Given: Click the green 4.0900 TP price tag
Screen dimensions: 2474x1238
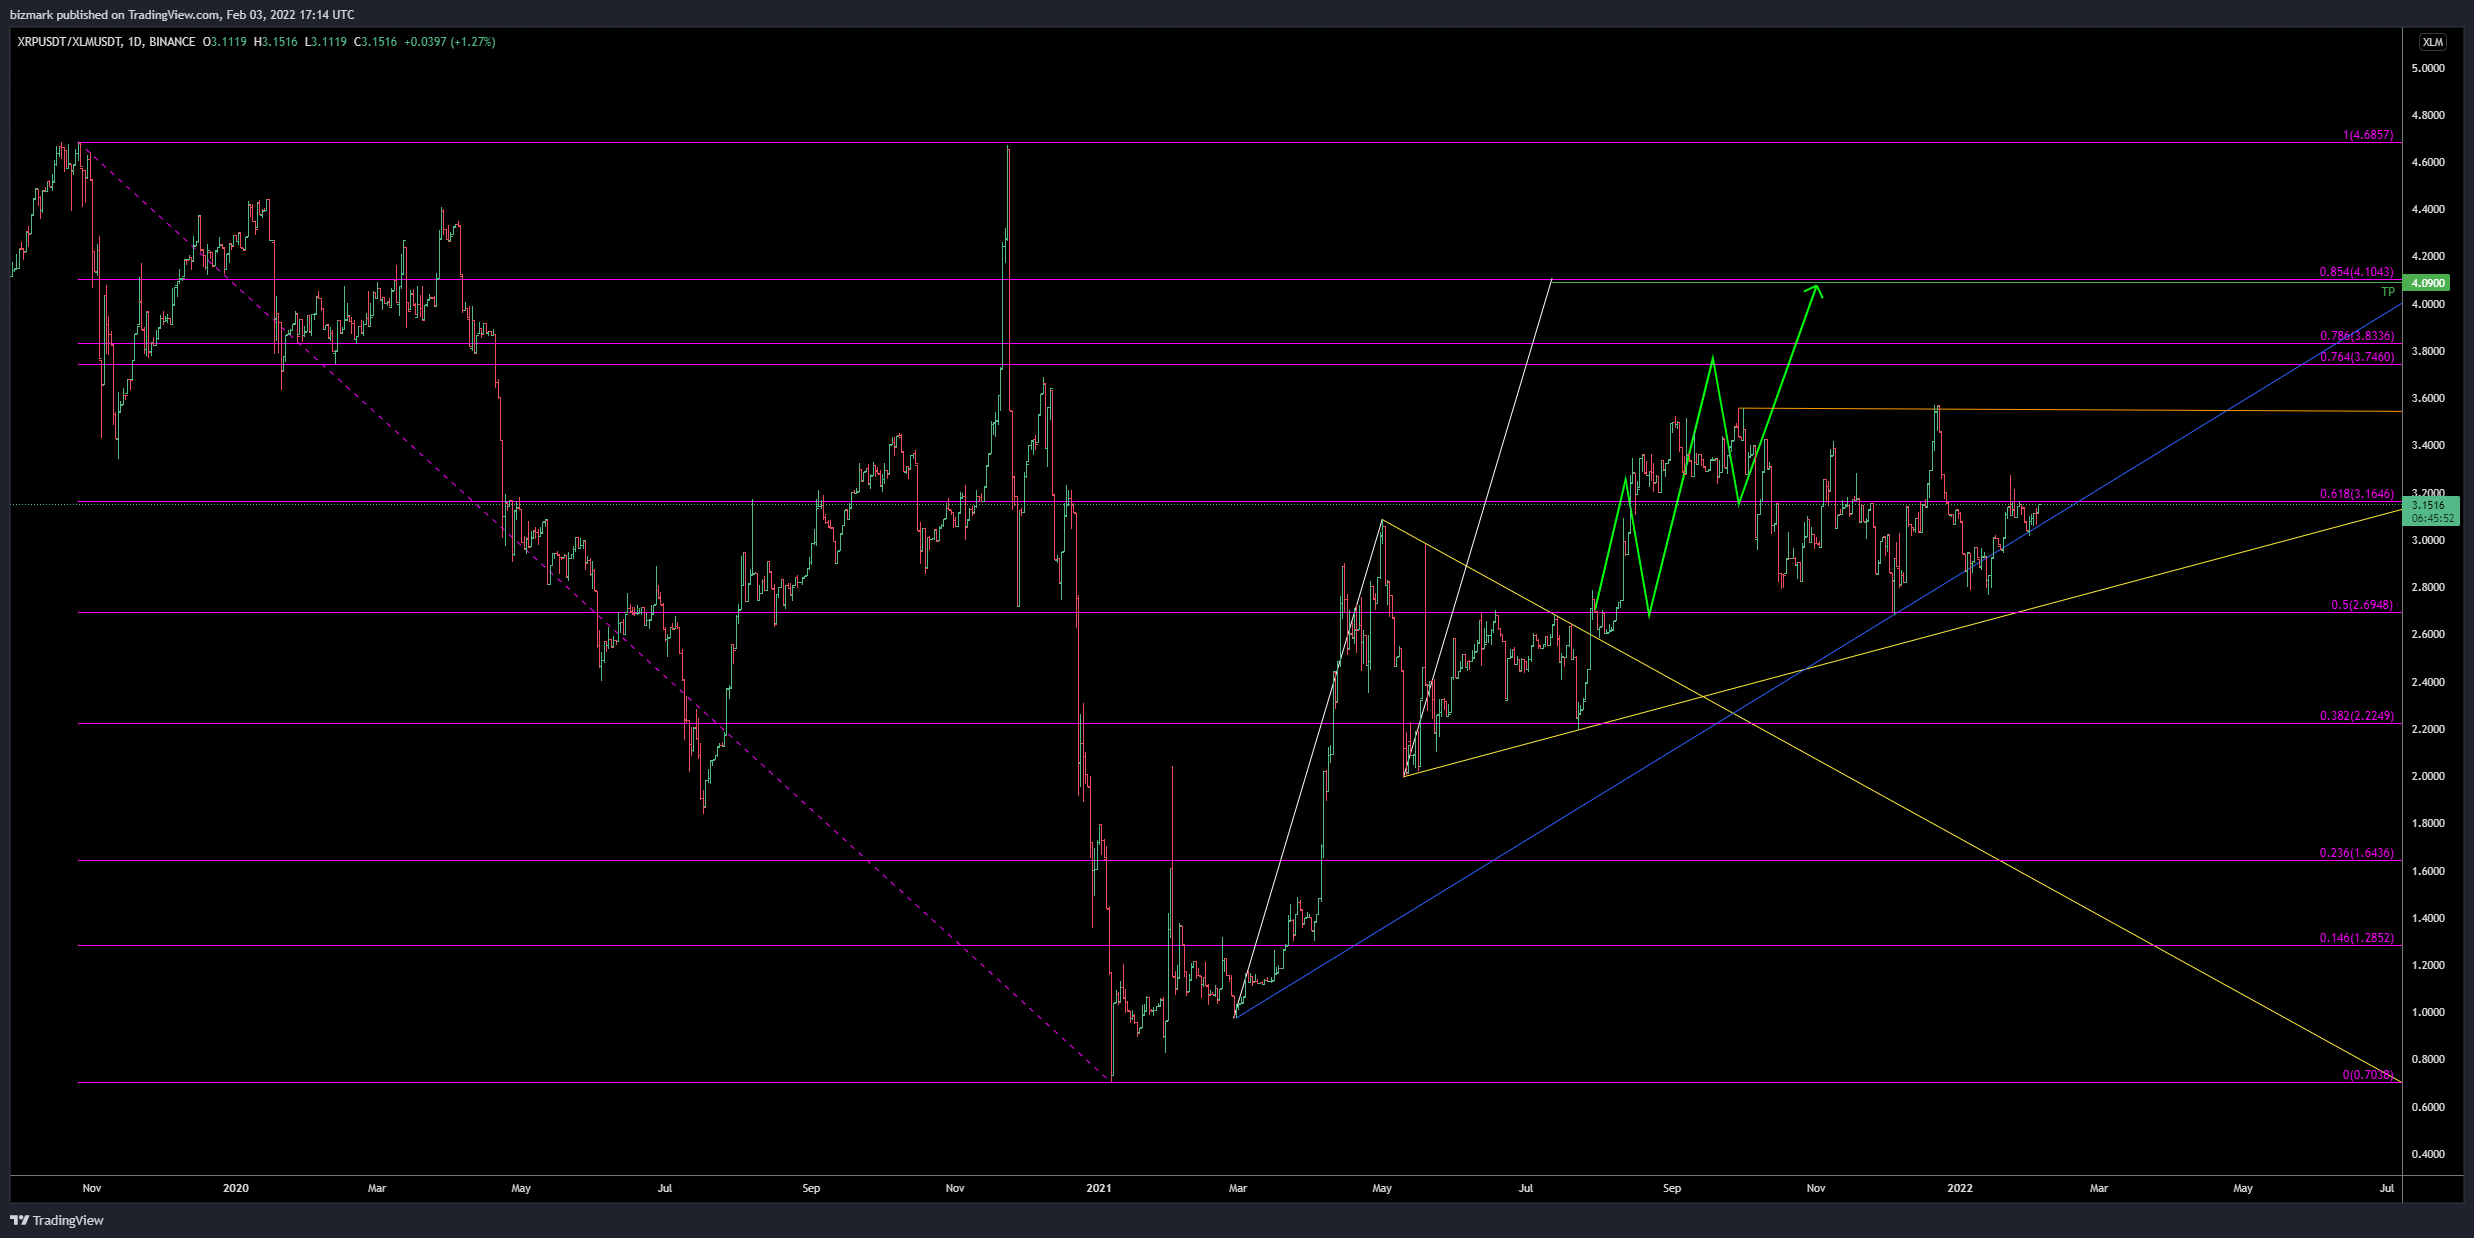Looking at the screenshot, I should click(2427, 283).
